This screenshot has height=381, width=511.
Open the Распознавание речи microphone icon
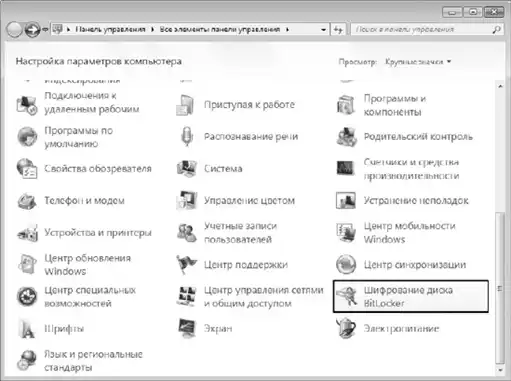(x=187, y=137)
